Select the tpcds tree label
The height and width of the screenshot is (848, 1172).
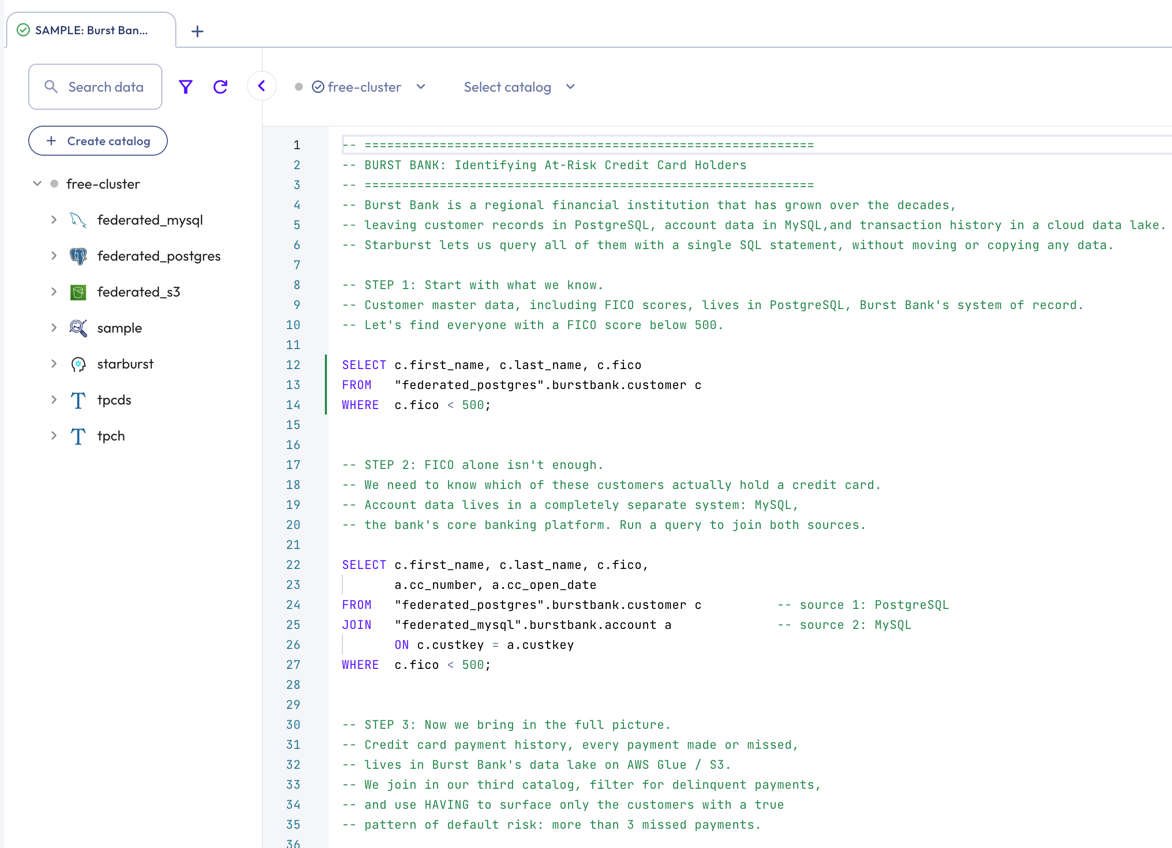coord(114,400)
